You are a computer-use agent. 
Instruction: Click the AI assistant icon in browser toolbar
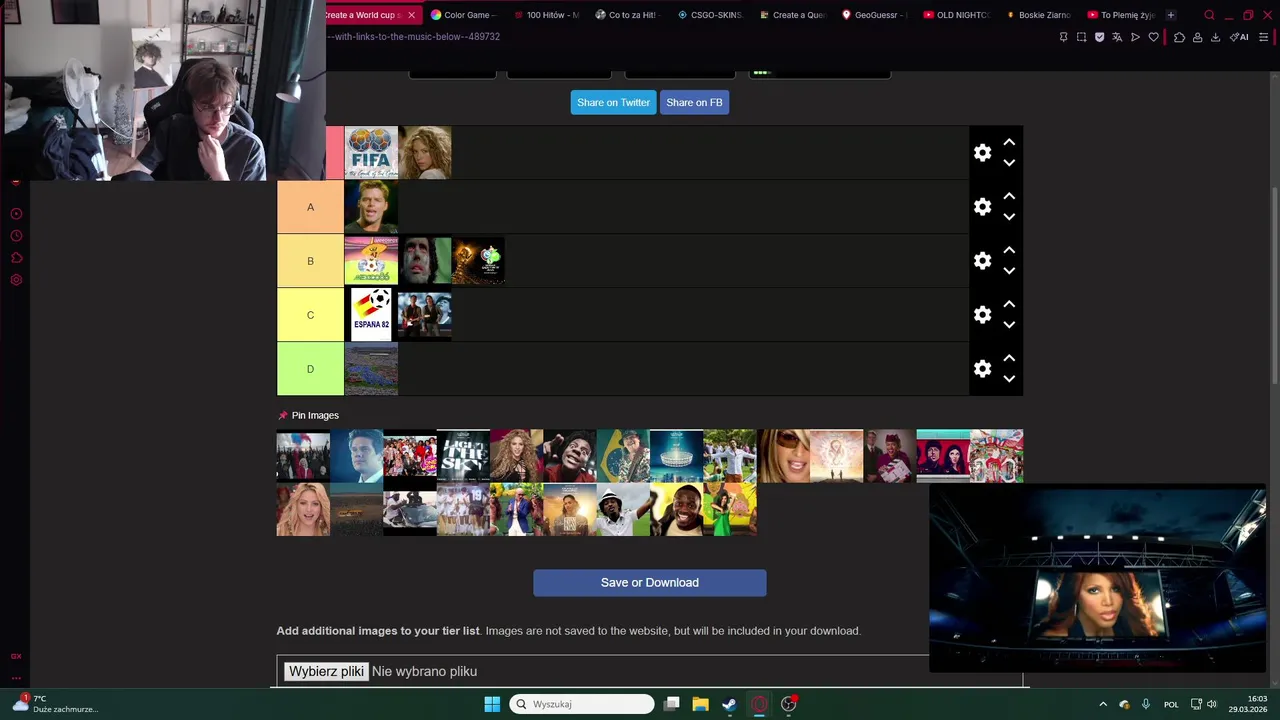[x=1240, y=37]
